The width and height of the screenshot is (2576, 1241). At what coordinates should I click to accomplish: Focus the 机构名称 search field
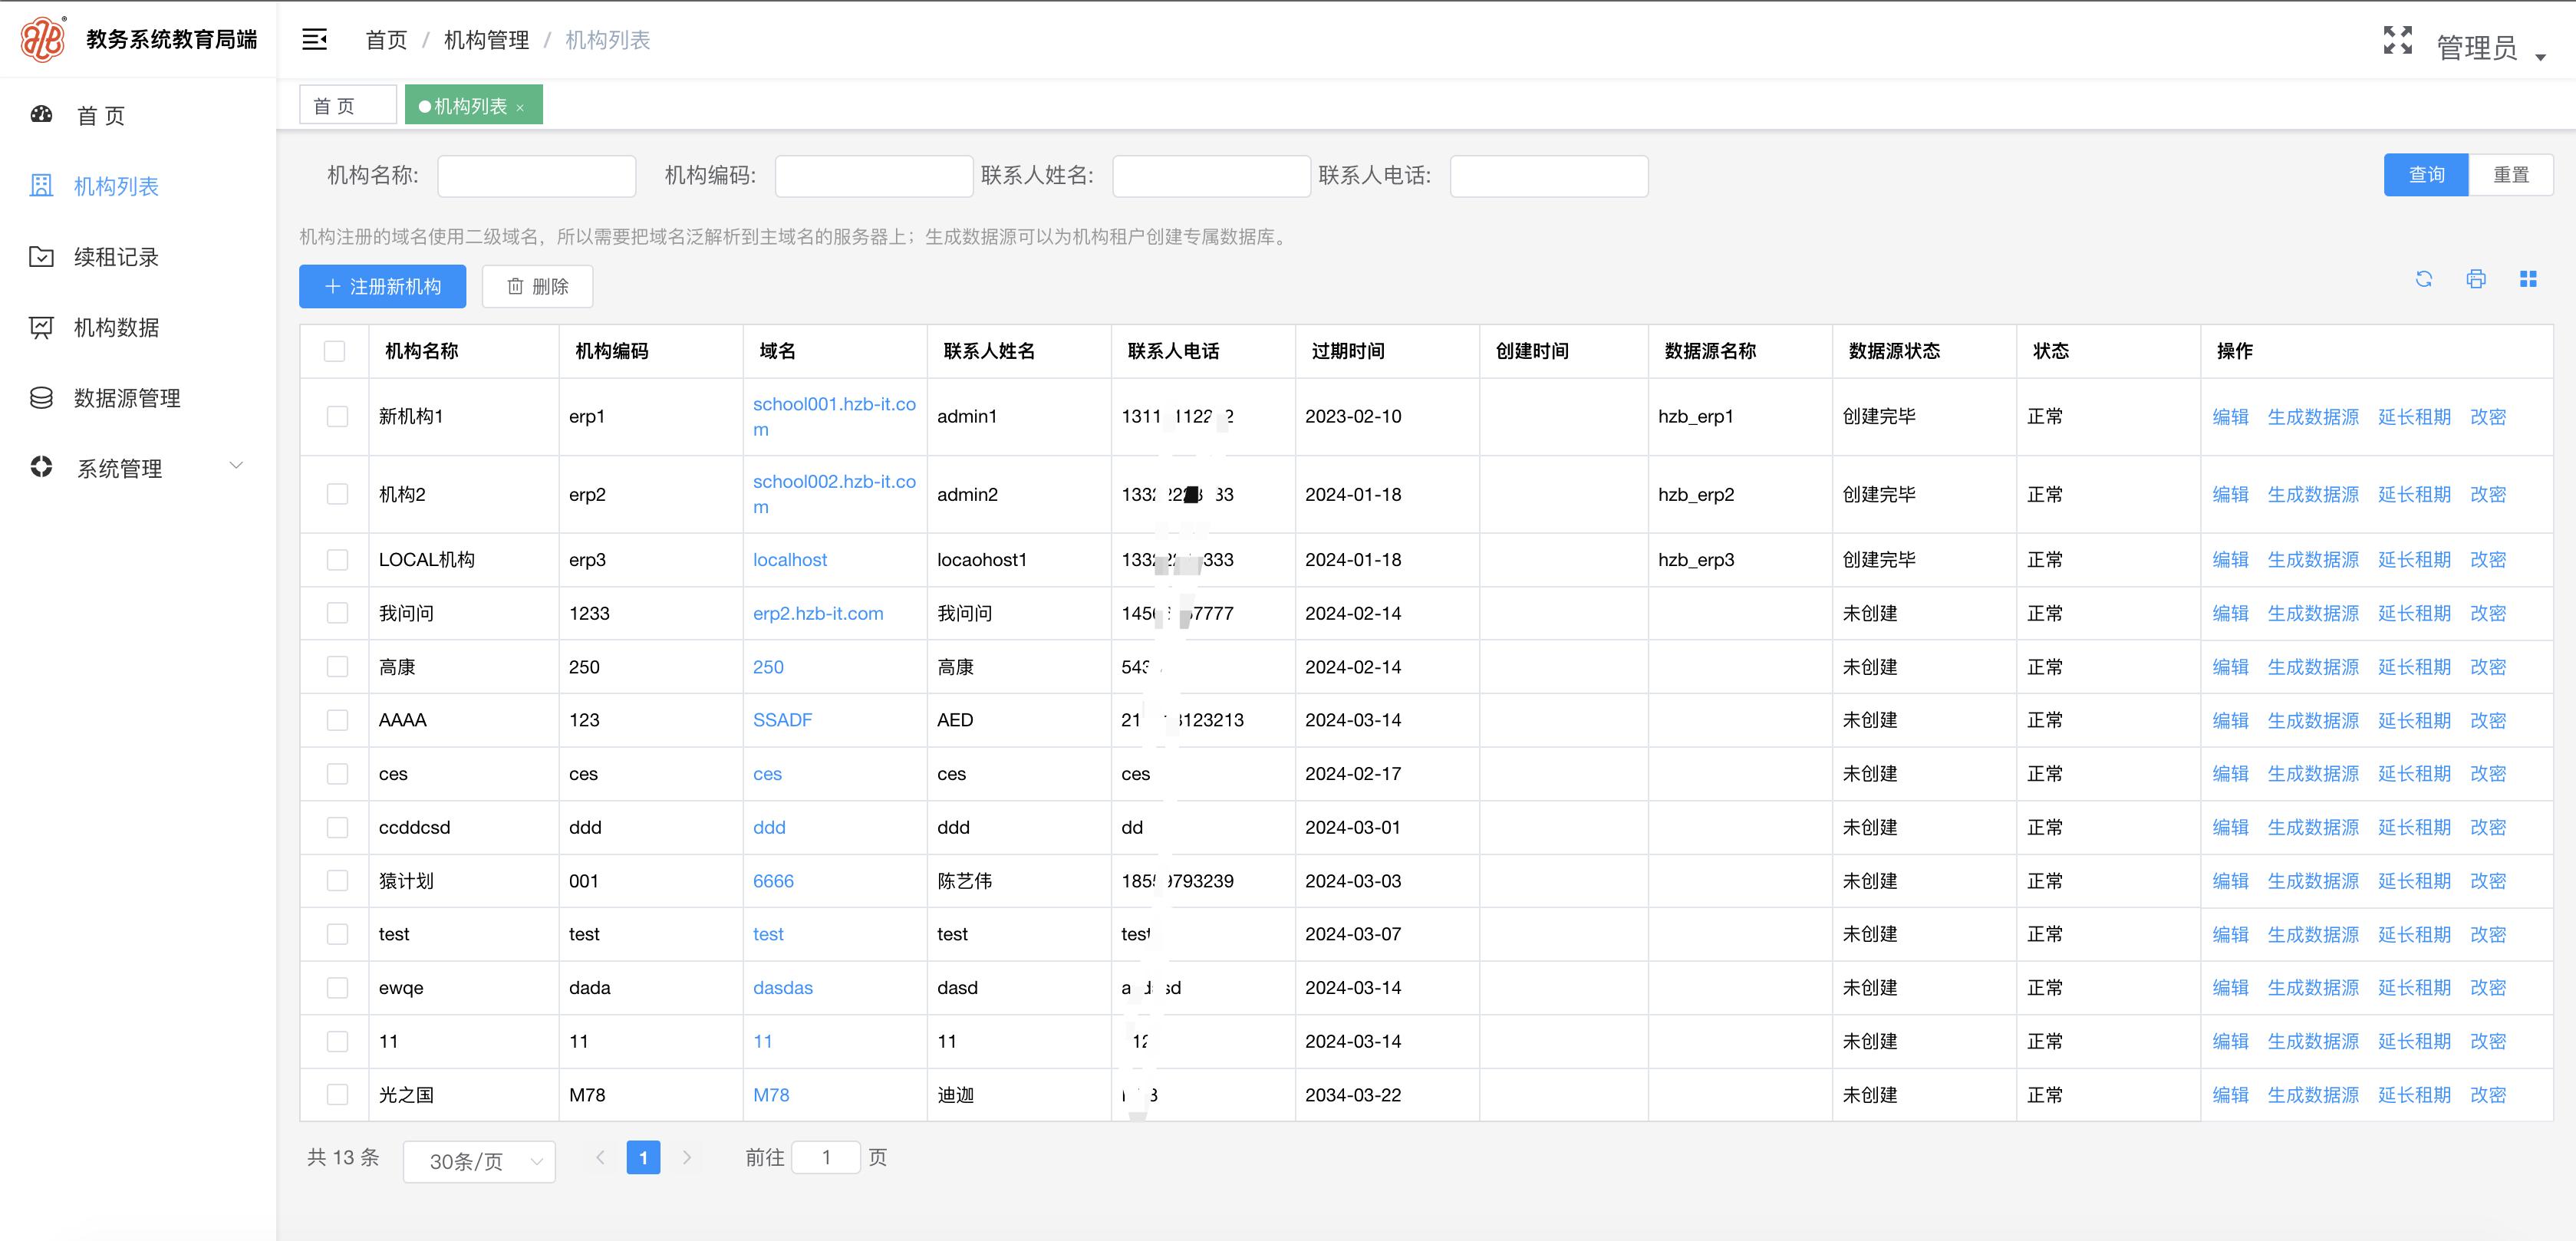coord(536,176)
